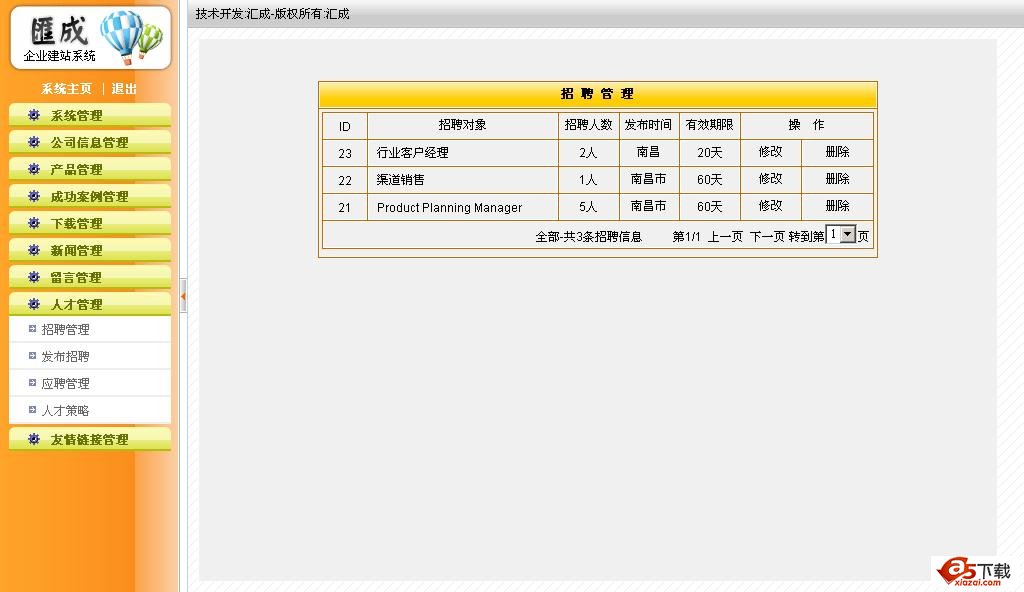Screen dimensions: 1024x592
Task: Click 修改 for 行业客户经理 row
Action: (x=770, y=152)
